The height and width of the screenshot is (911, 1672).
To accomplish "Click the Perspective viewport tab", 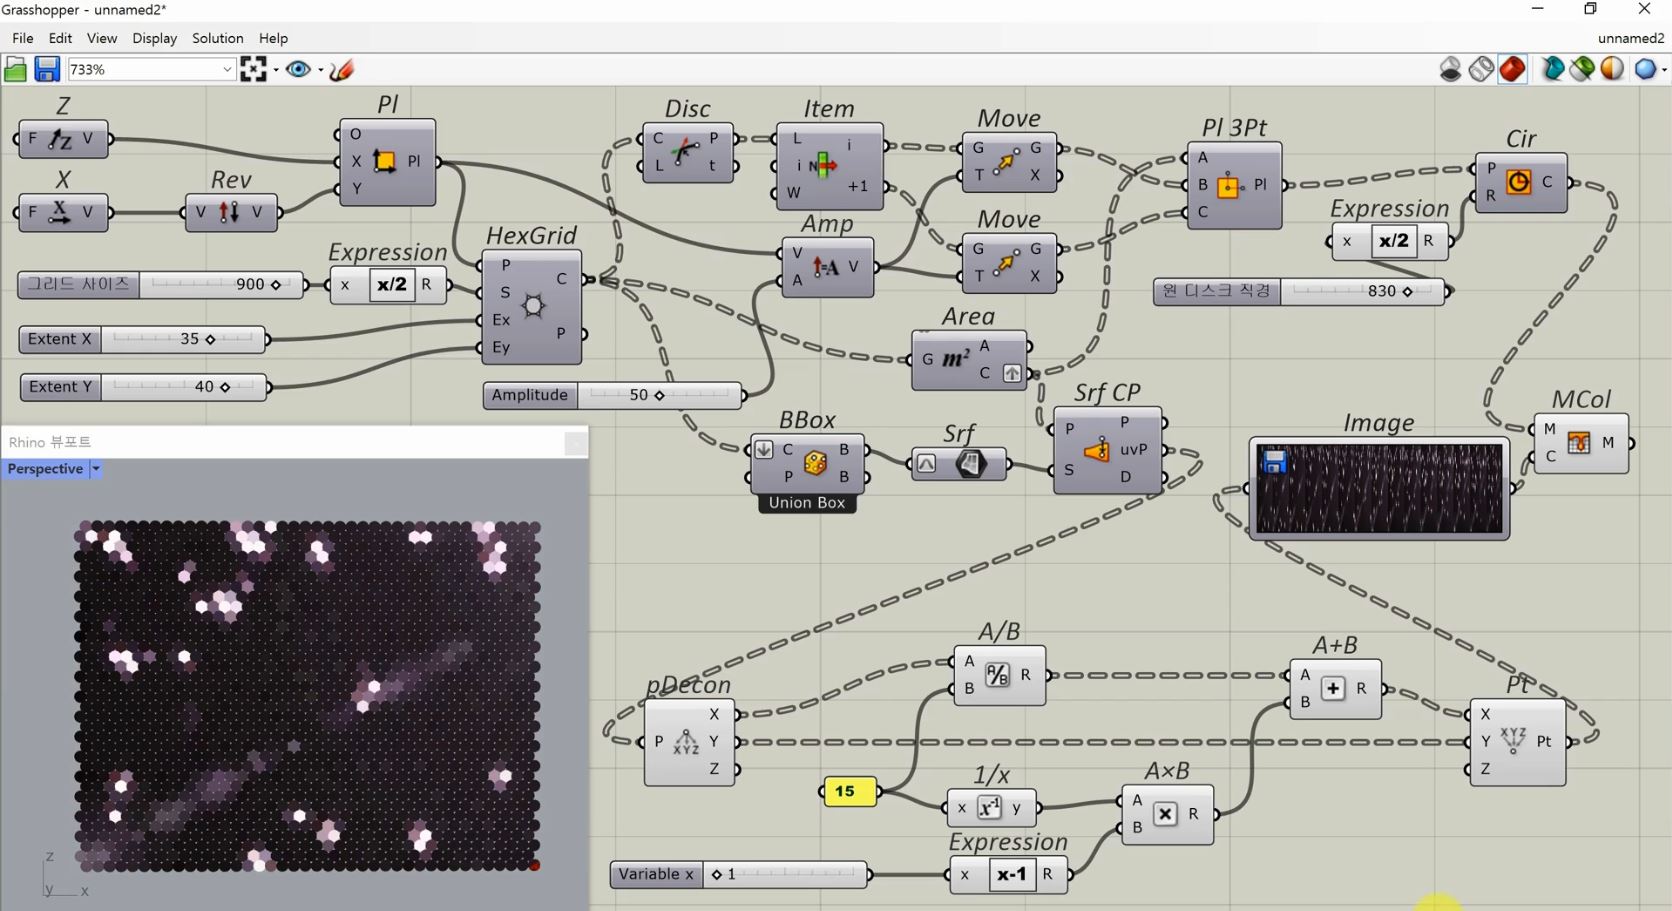I will 45,469.
